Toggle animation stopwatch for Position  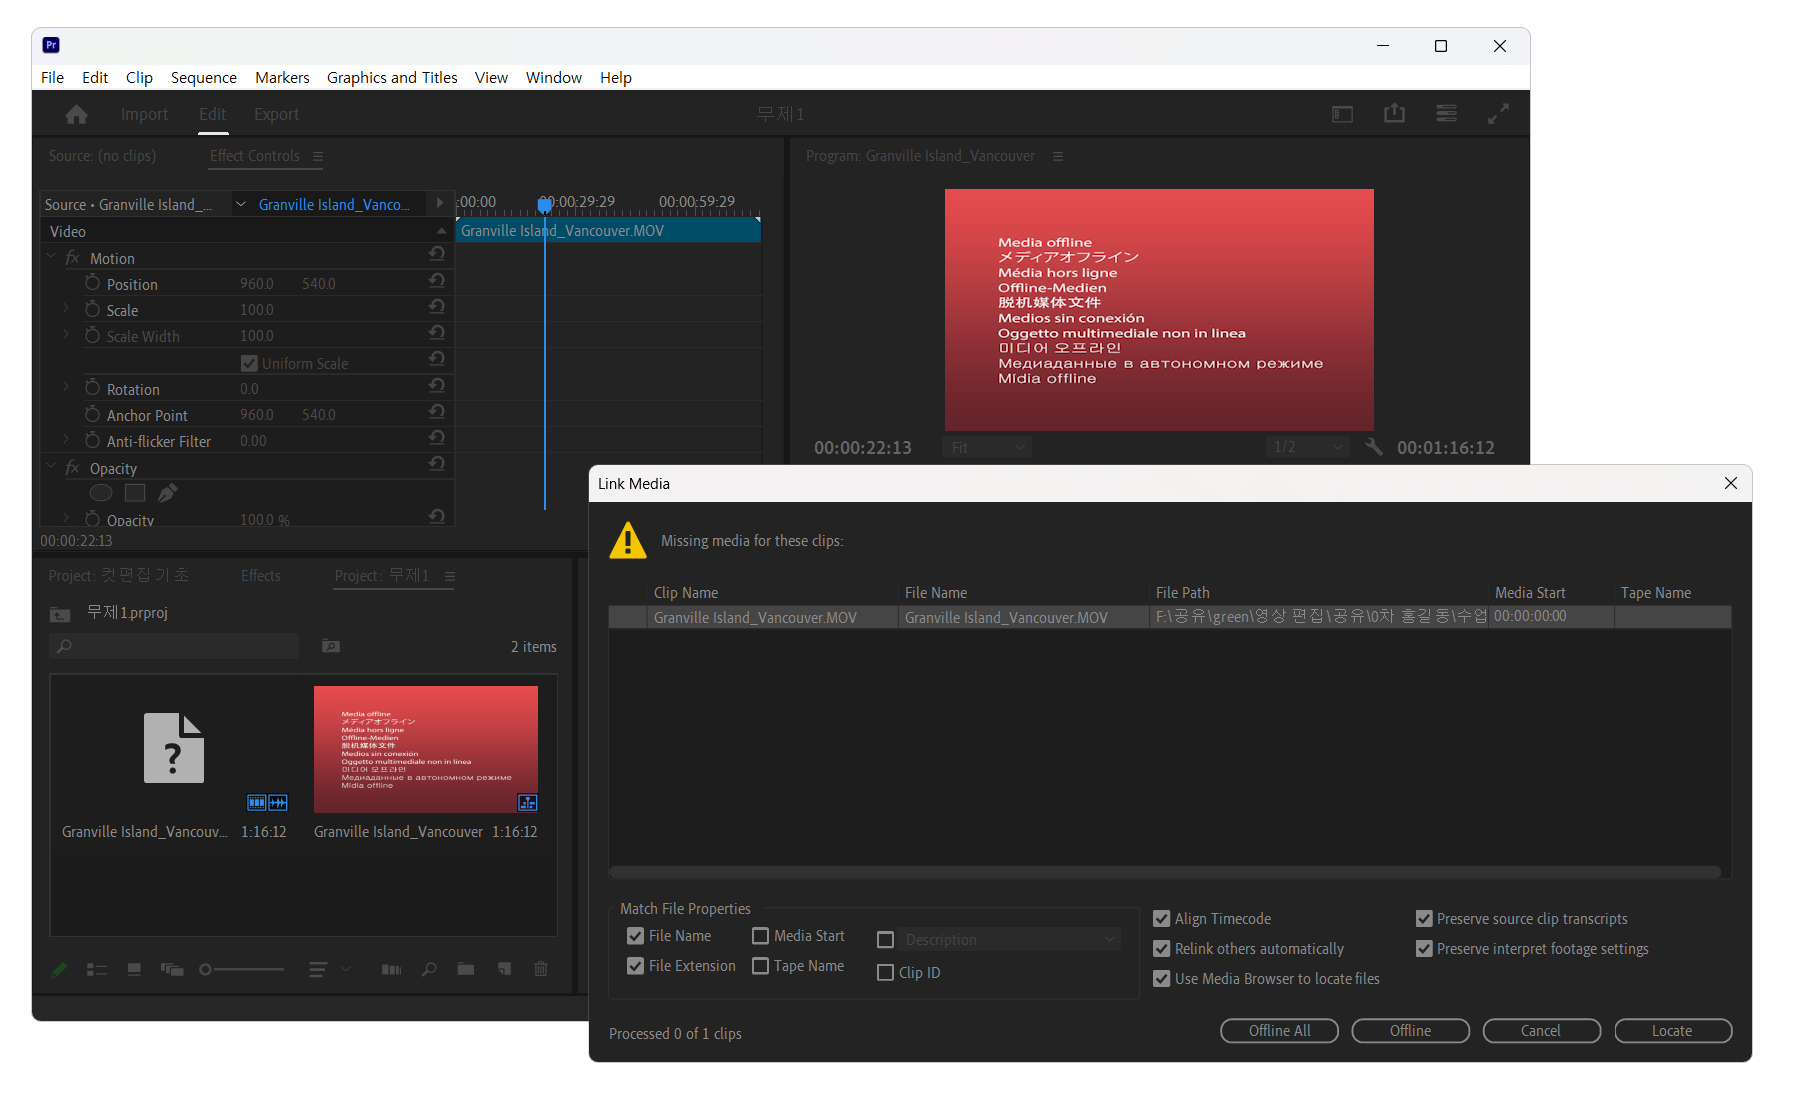(x=92, y=283)
